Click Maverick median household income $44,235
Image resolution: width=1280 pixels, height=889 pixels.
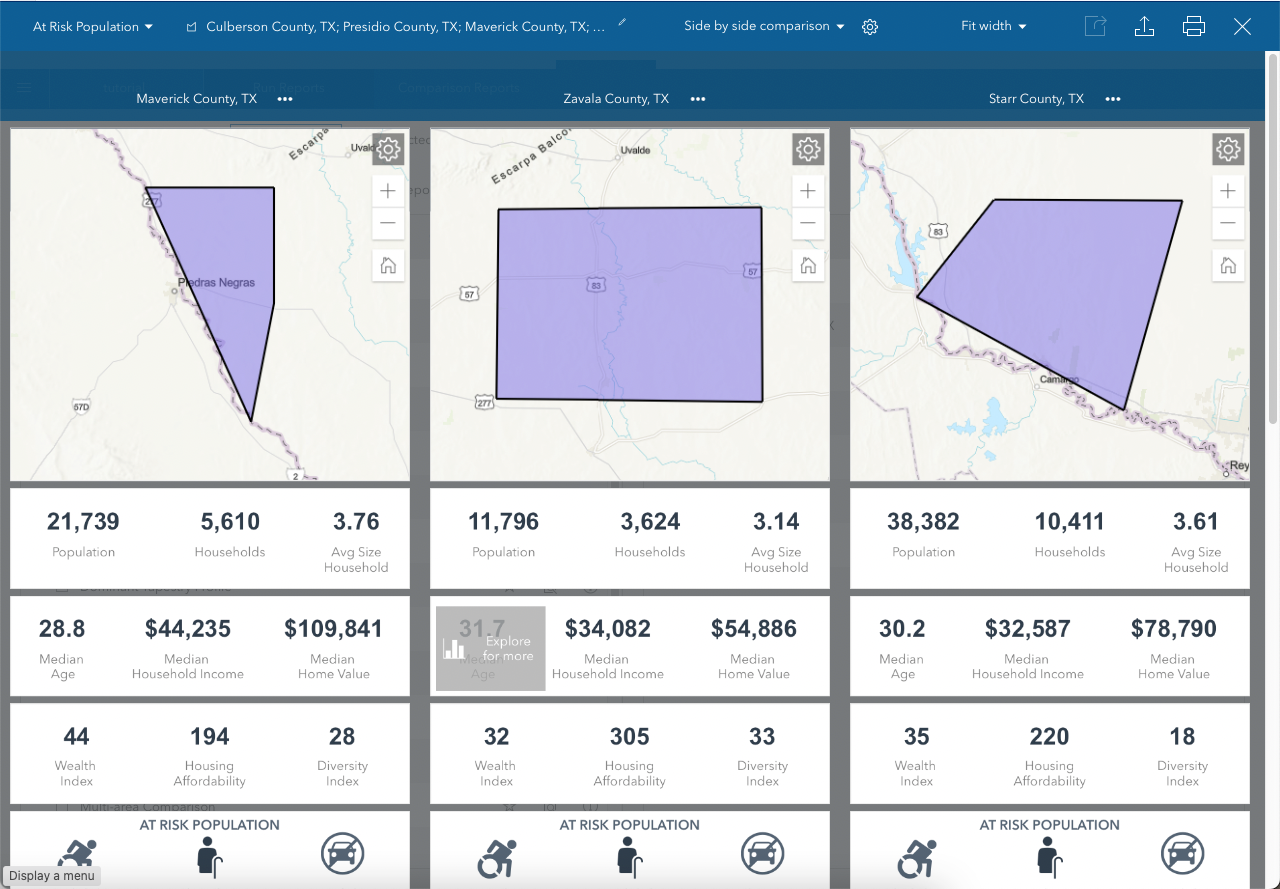188,629
